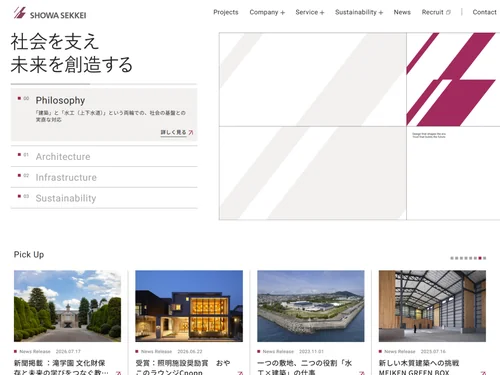Open the Recruit link
Screen dimensions: 500x375
point(436,12)
